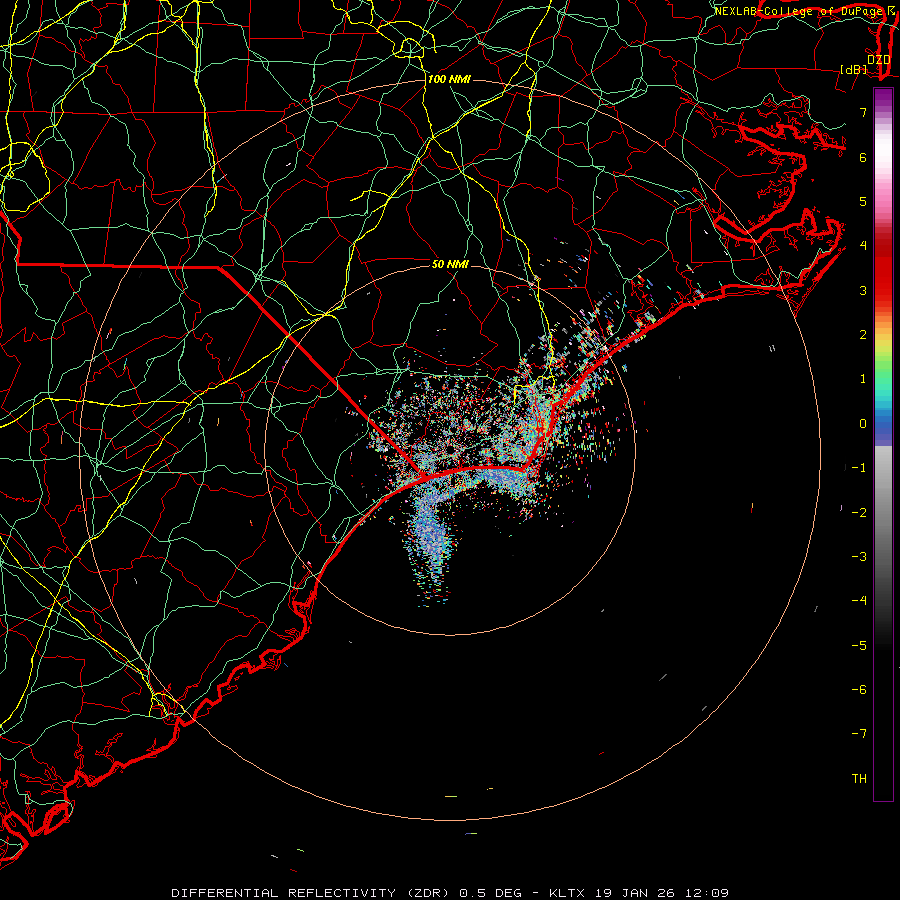The width and height of the screenshot is (900, 900).
Task: Click the 3 dB value on color scale
Action: point(863,290)
